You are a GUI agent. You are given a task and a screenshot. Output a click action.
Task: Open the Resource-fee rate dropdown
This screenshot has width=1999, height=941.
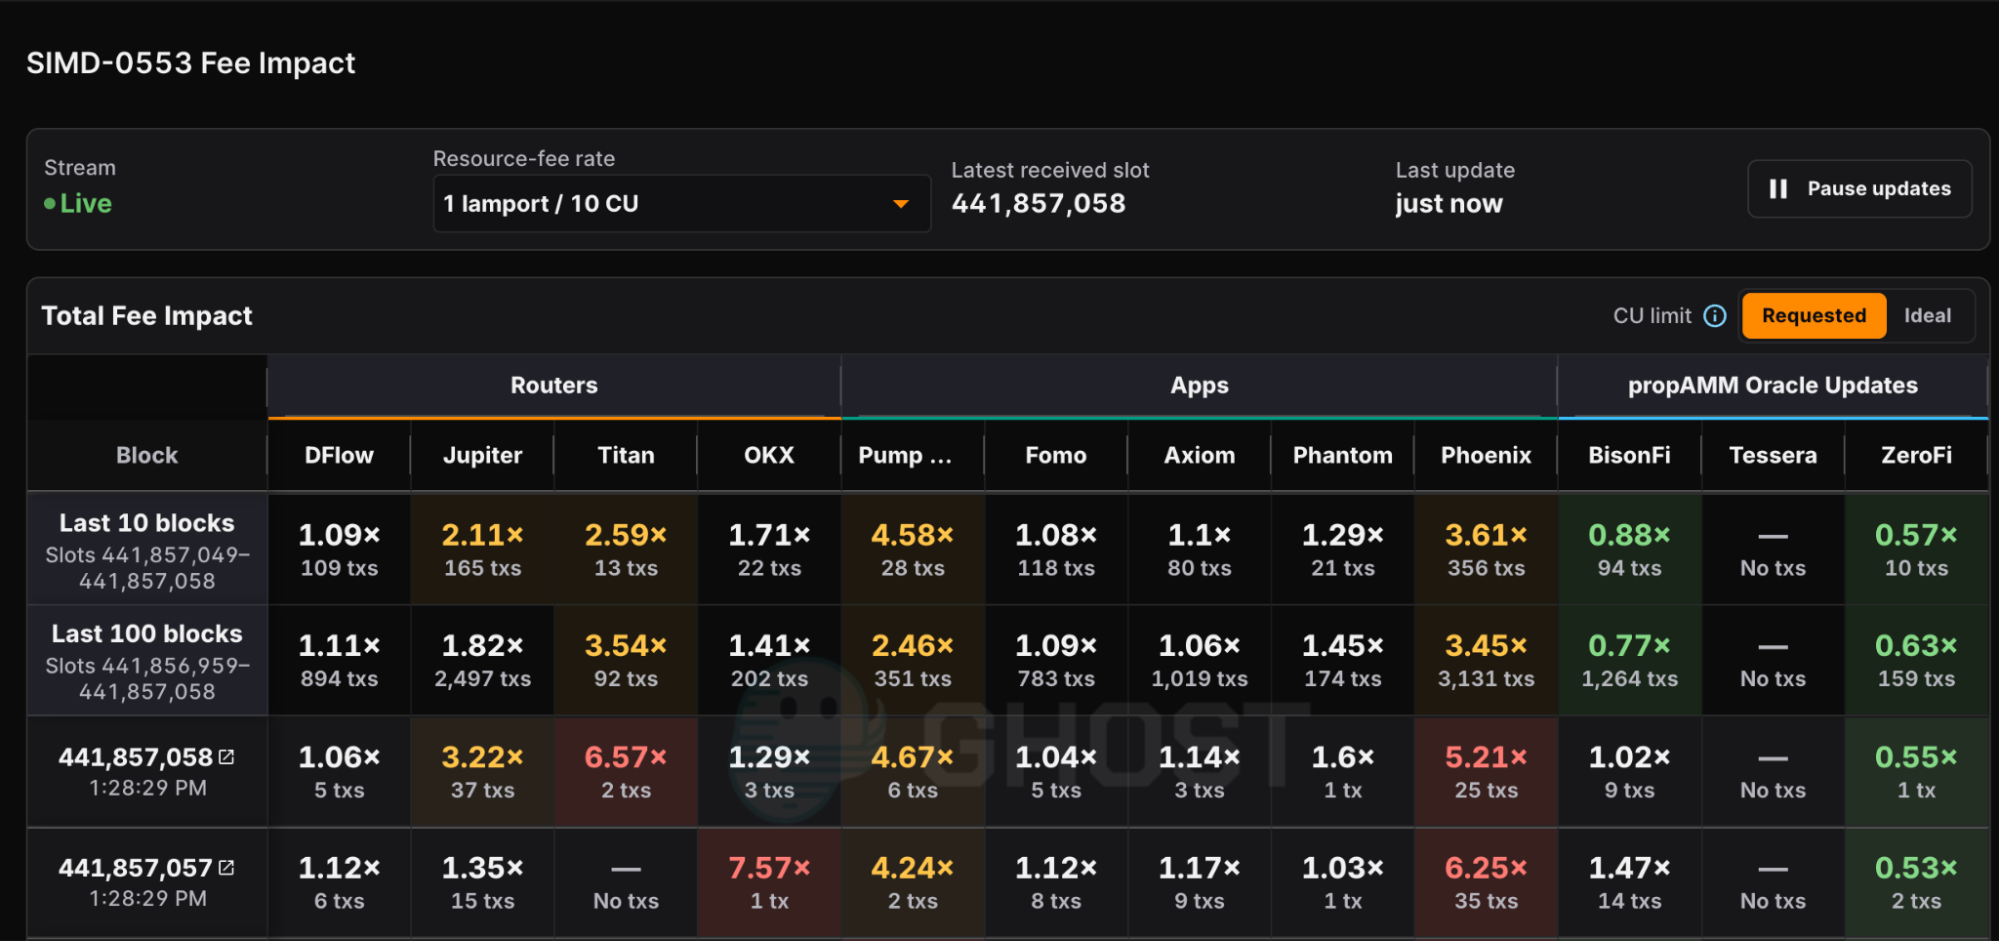point(681,204)
